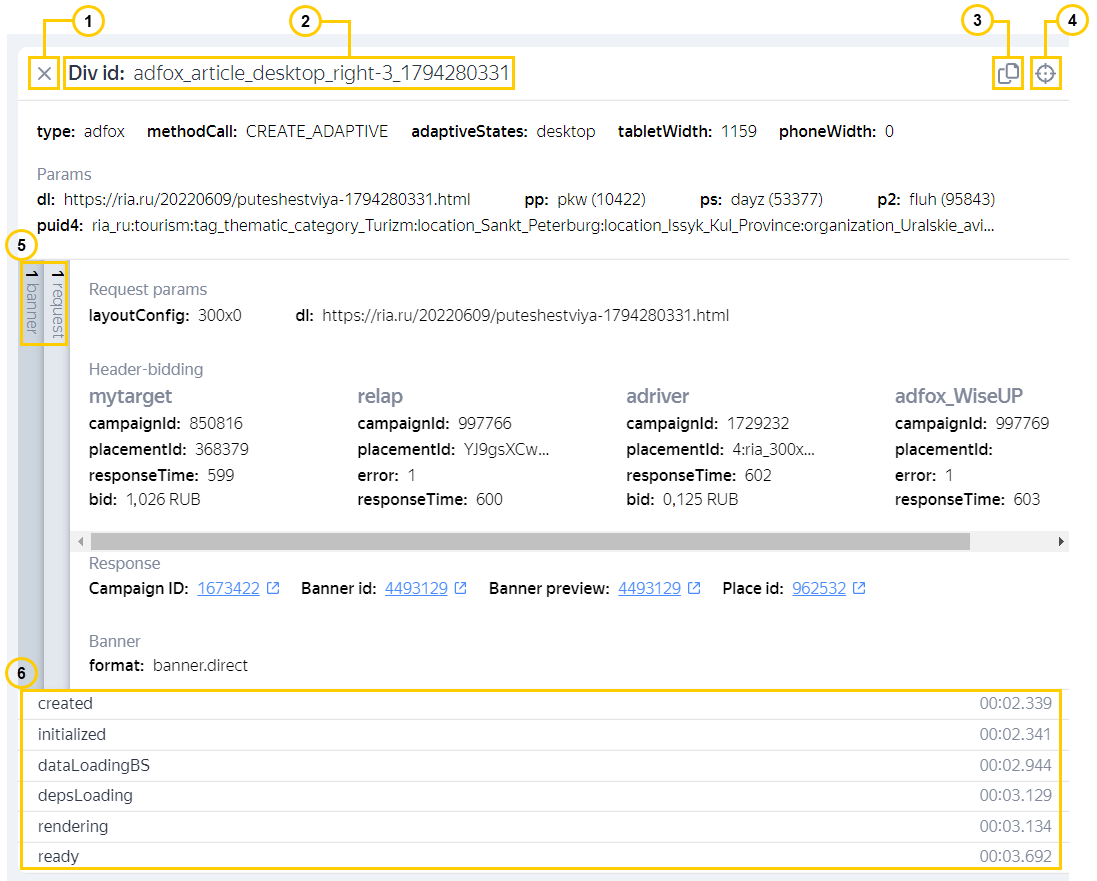Close the Div id details panel
The height and width of the screenshot is (881, 1097).
(x=44, y=73)
